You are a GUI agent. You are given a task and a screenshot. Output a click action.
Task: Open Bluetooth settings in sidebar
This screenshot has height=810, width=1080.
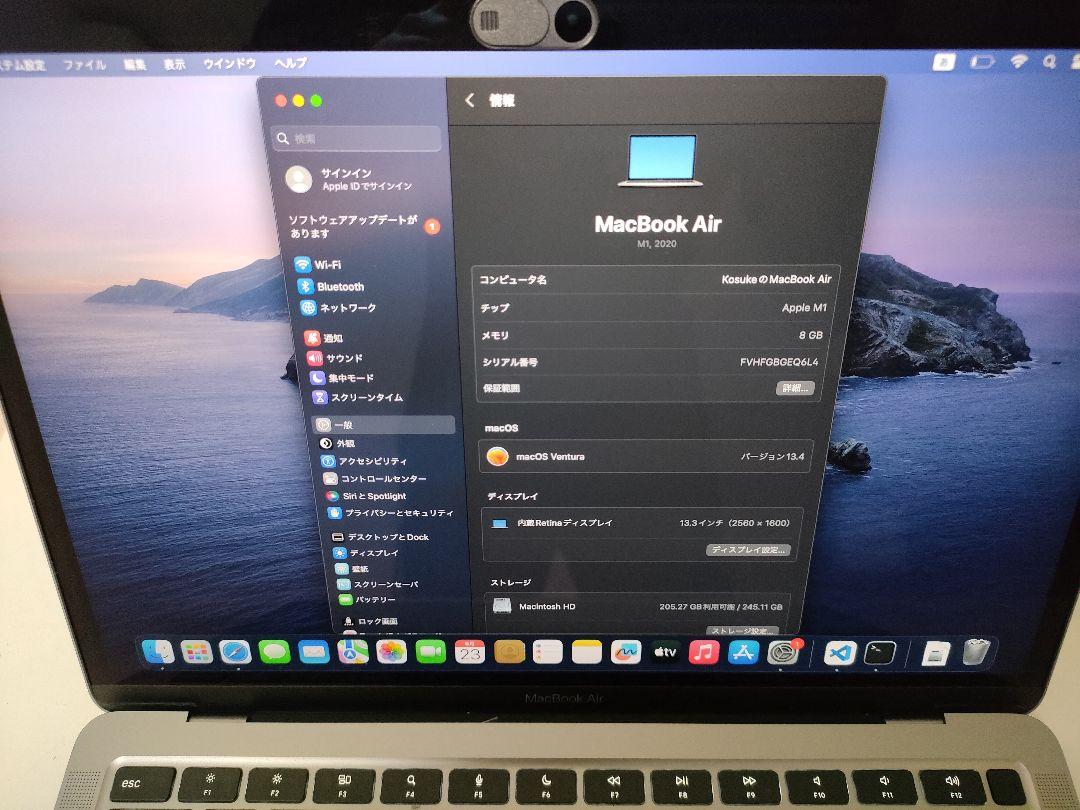coord(331,287)
